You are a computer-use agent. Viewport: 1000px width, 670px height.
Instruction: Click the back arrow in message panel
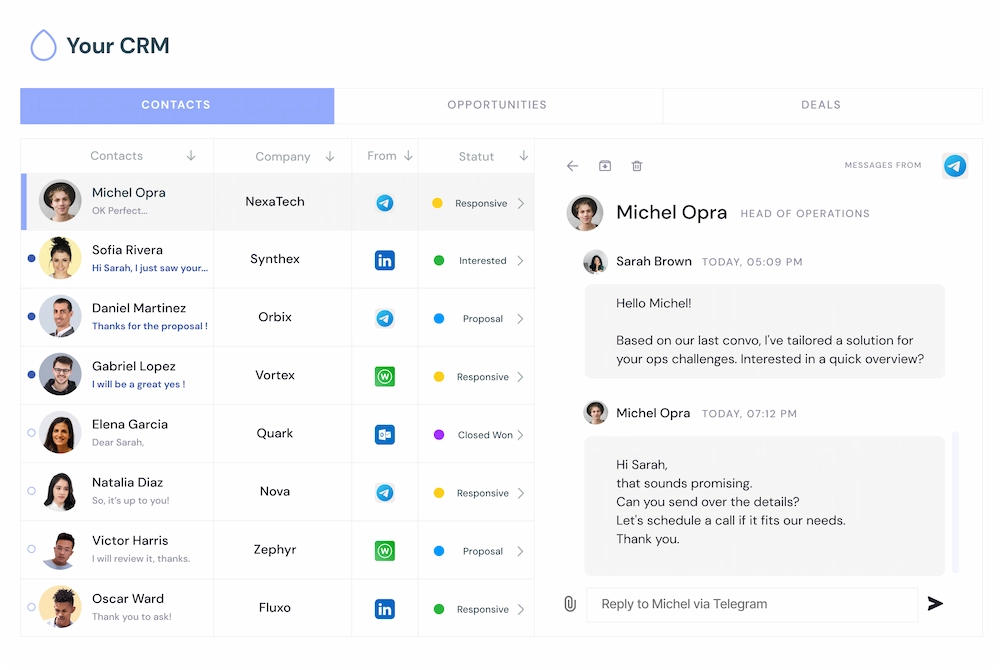pos(572,166)
